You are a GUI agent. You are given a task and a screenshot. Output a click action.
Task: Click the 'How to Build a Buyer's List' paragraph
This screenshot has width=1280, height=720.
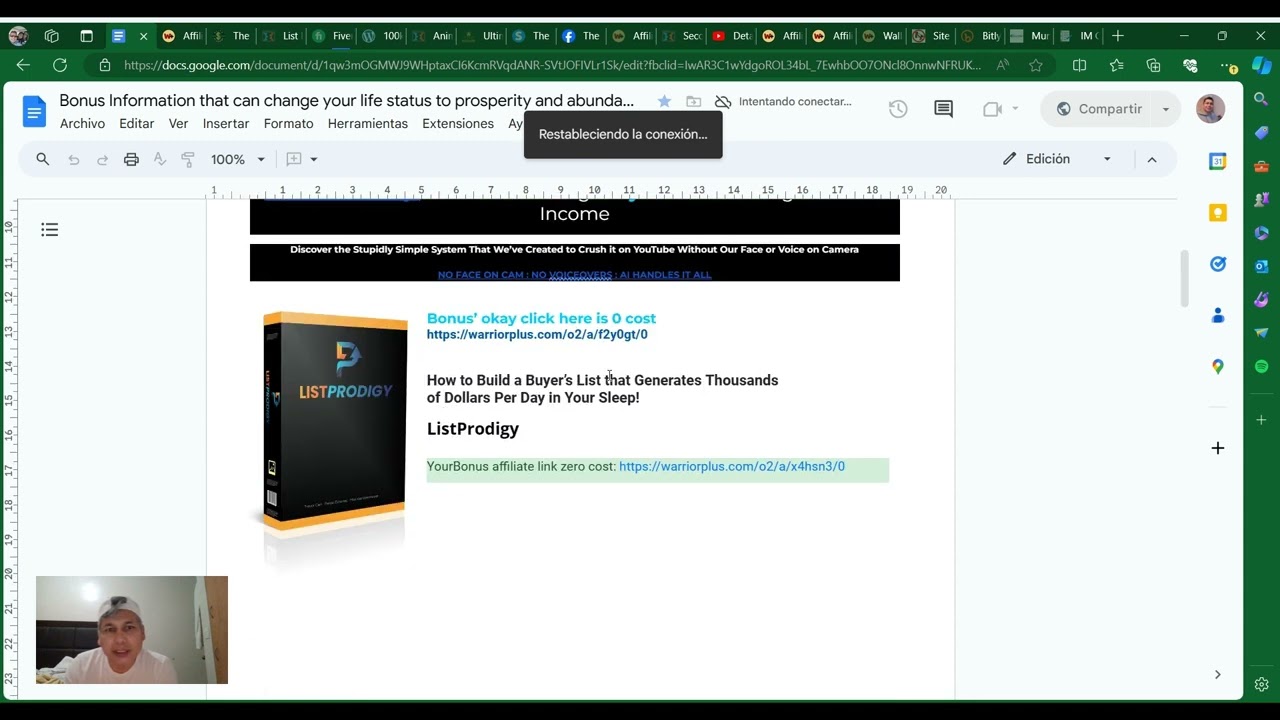click(x=602, y=389)
